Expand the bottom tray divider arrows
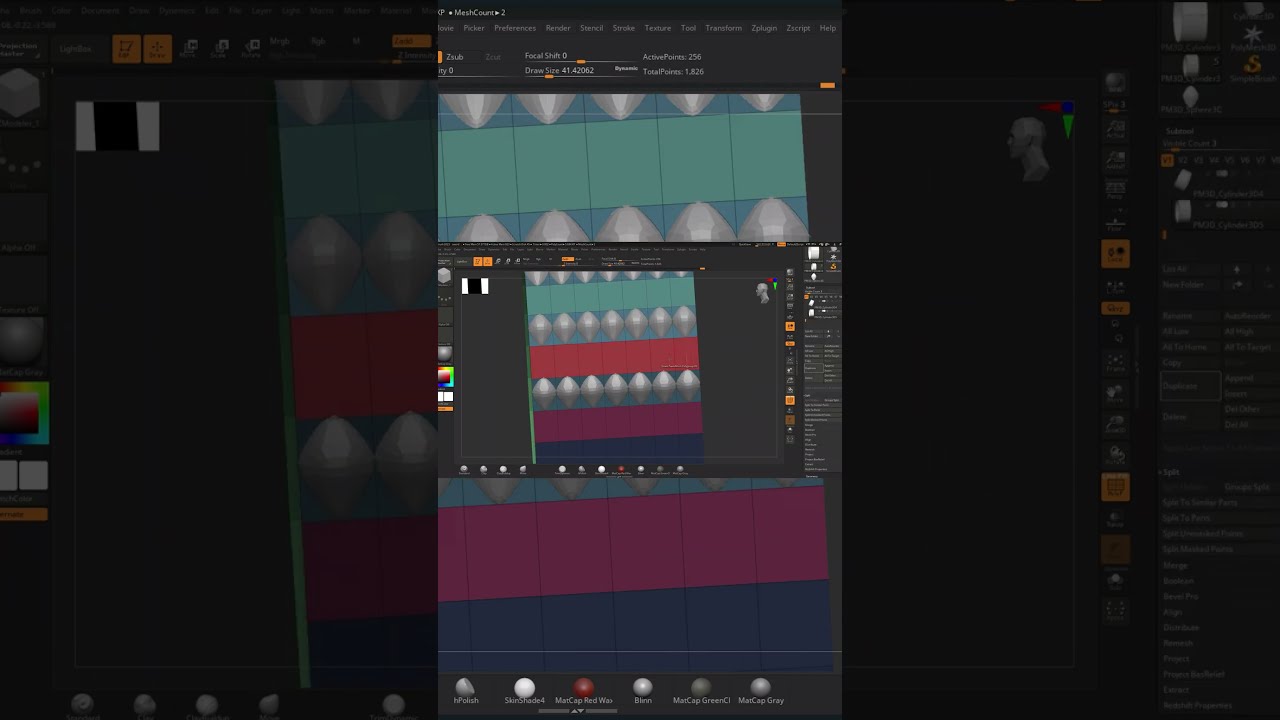This screenshot has width=1280, height=720. pos(577,711)
